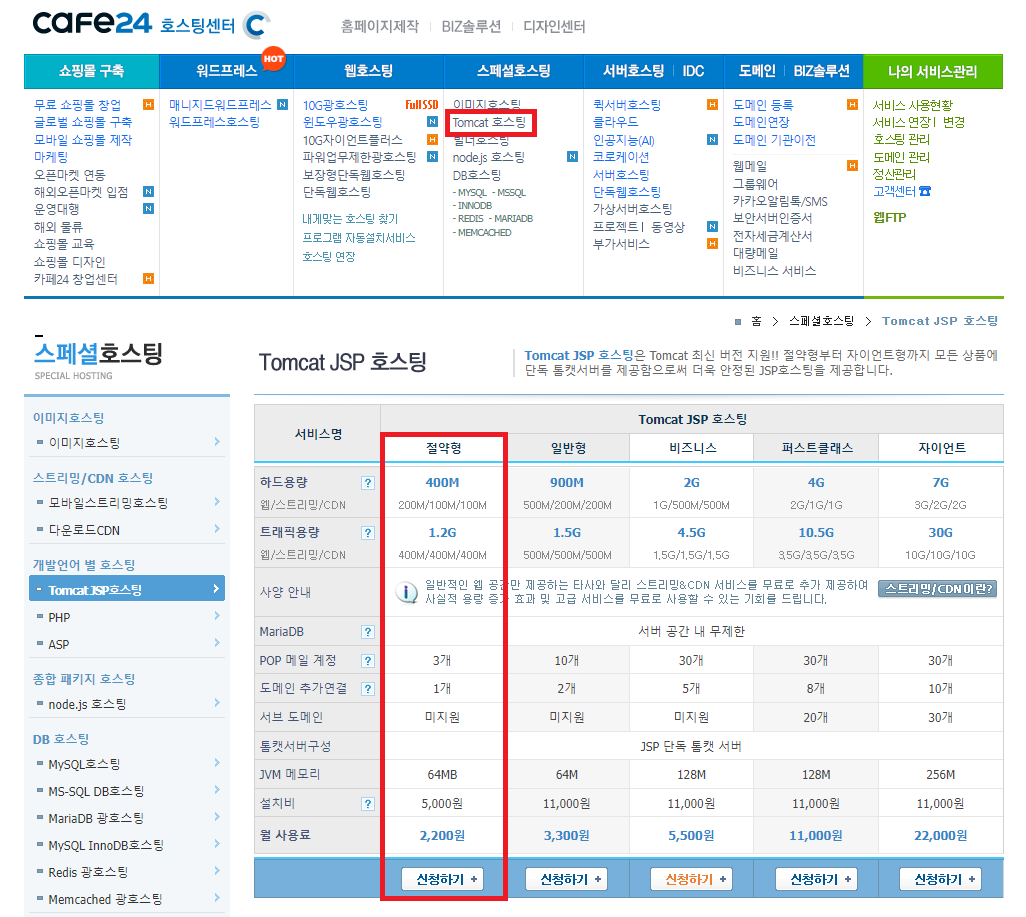Open 워드프레스호스팅 link under 워드프레스
This screenshot has height=917, width=1026.
[215, 122]
